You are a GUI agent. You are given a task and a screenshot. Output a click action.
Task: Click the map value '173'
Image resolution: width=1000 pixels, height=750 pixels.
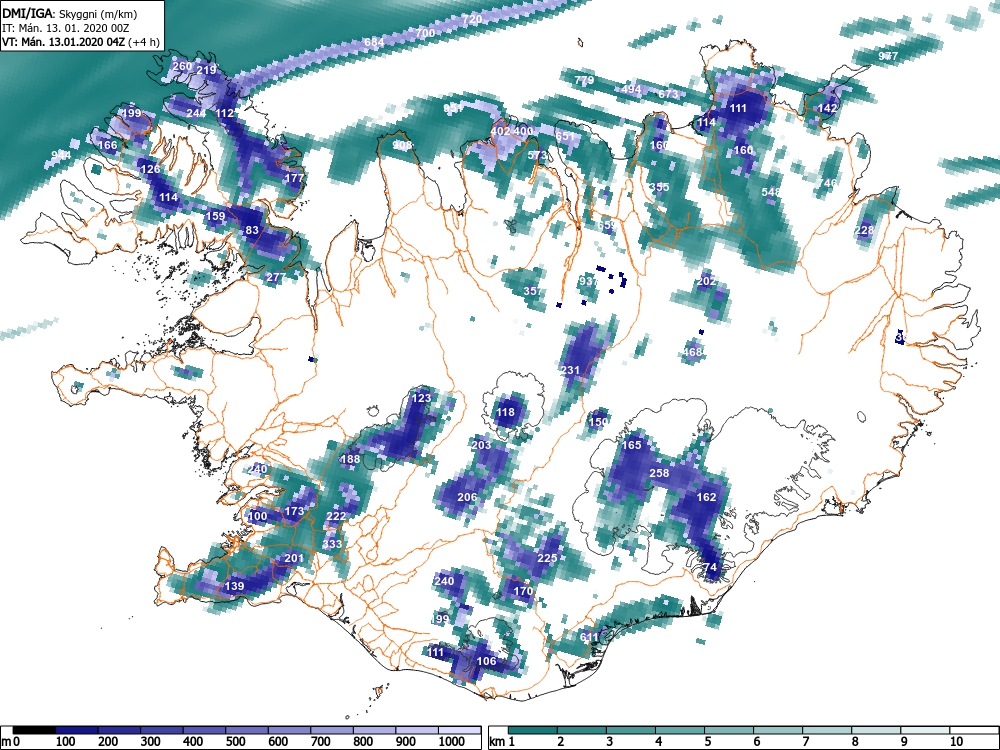point(294,511)
